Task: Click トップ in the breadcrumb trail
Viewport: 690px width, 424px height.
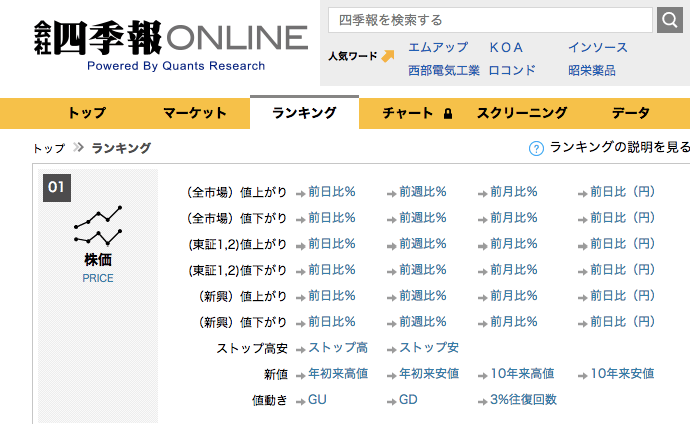Action: click(x=49, y=148)
